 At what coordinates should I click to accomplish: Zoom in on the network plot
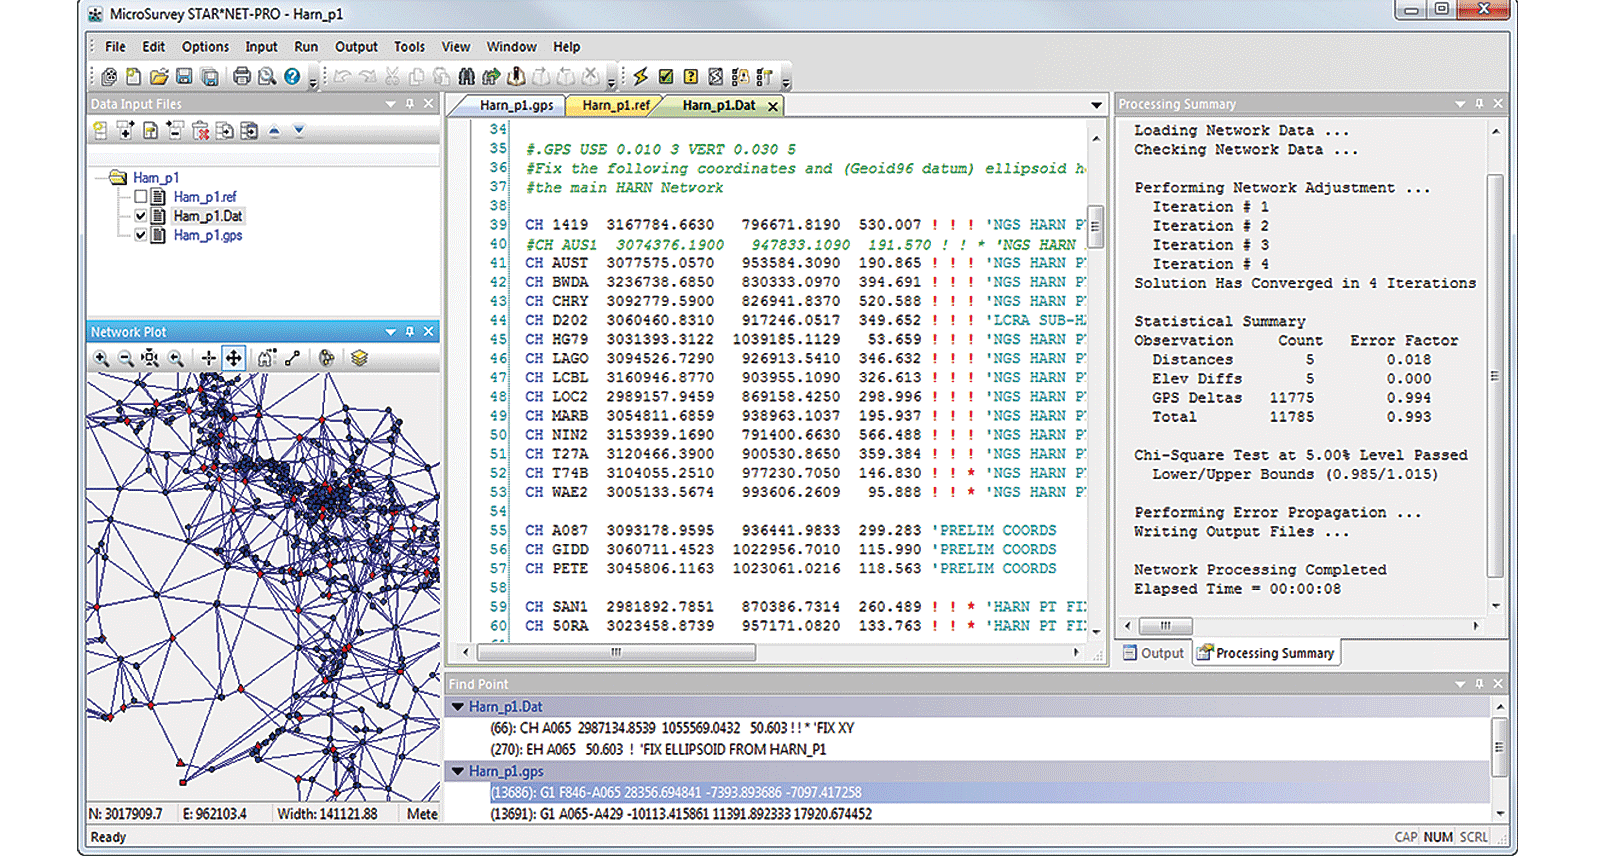pos(101,358)
